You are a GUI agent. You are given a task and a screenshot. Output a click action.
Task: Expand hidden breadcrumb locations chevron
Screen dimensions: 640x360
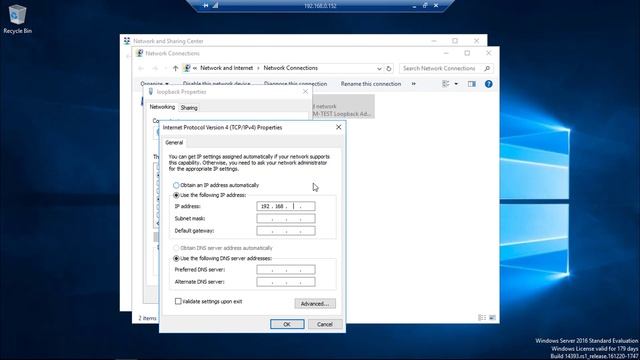coord(195,68)
